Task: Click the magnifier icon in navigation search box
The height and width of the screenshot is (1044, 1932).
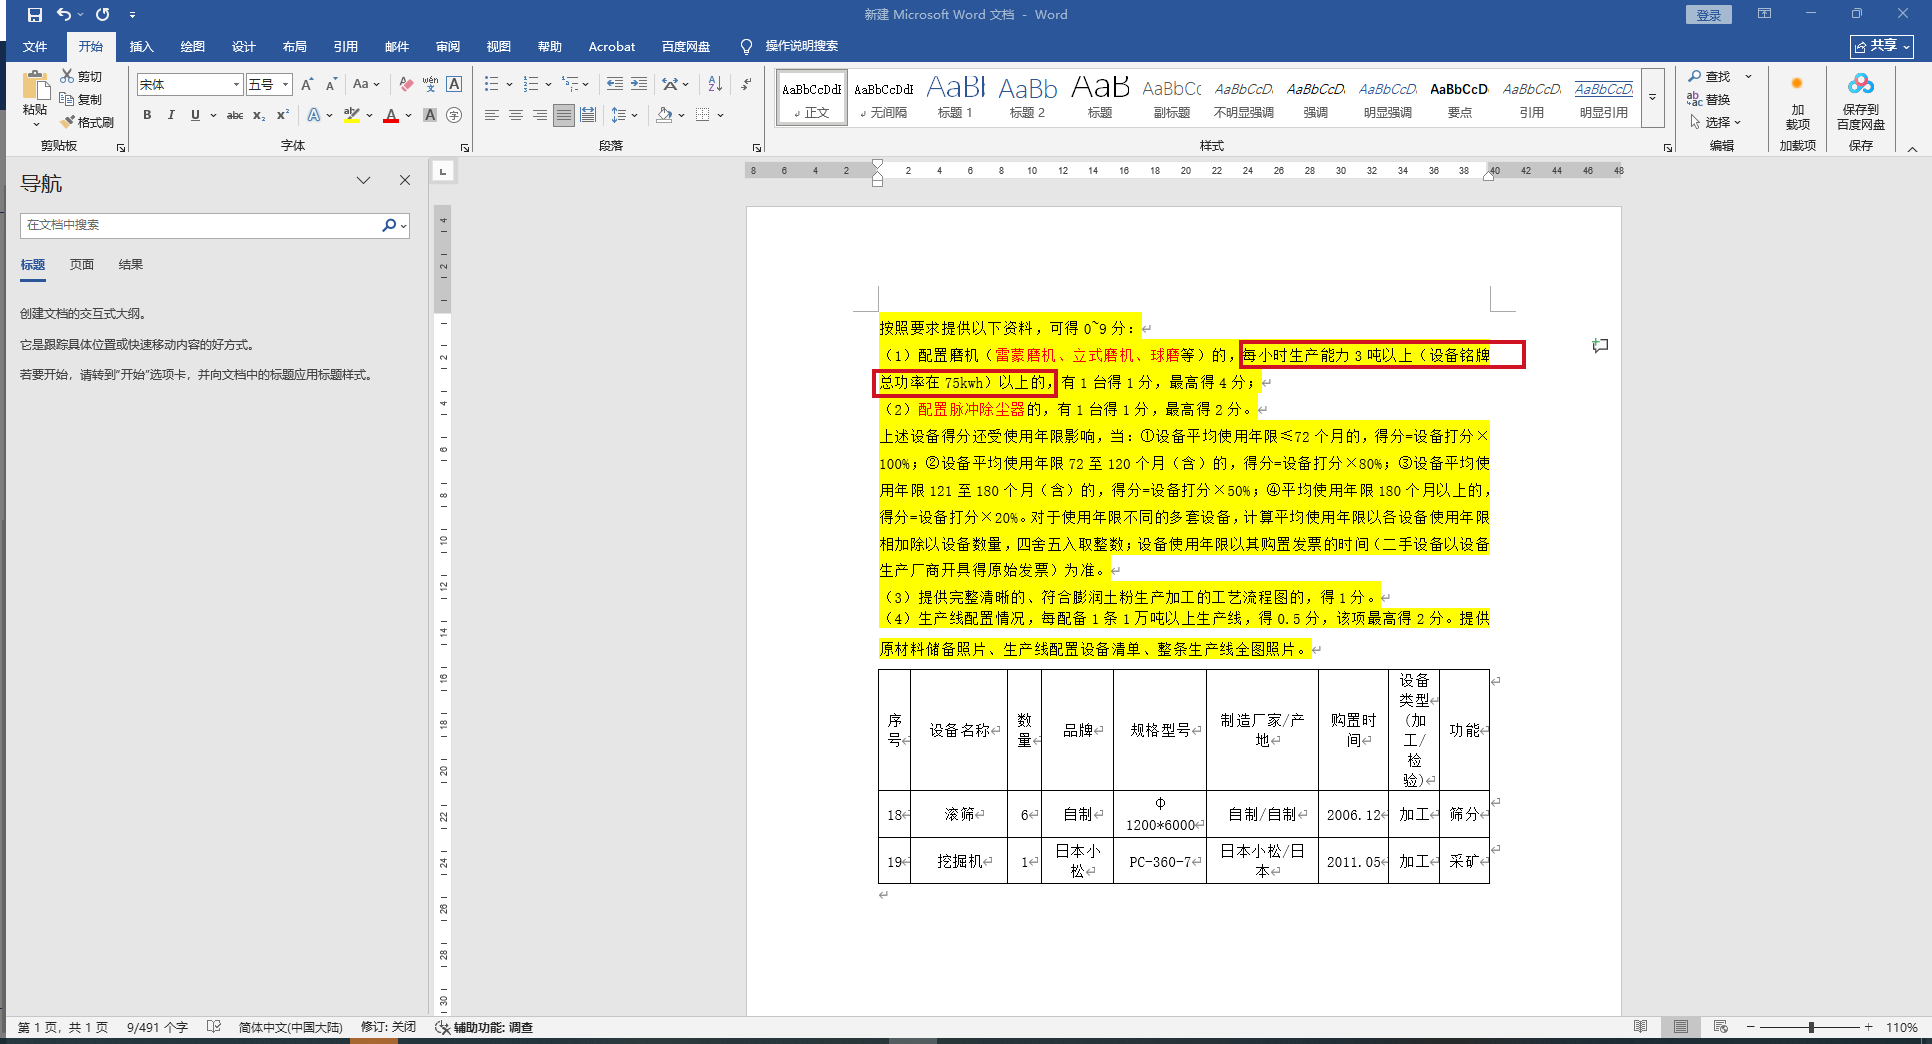Action: [x=389, y=225]
